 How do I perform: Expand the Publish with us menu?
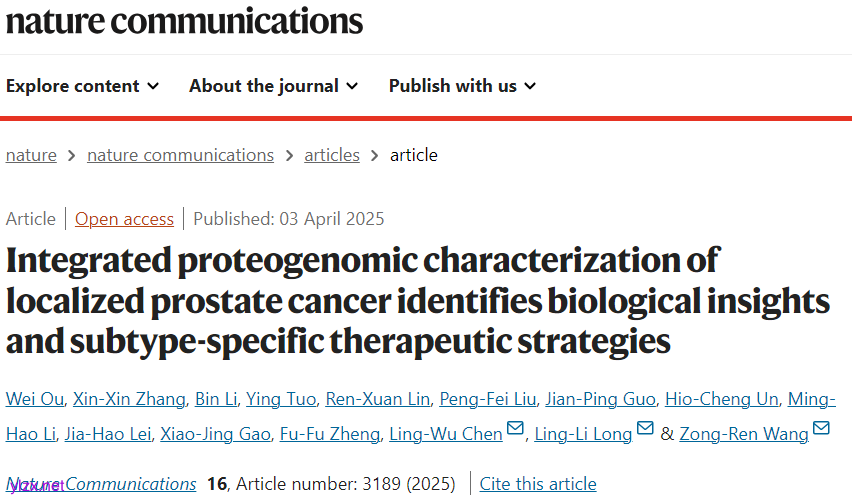click(462, 86)
